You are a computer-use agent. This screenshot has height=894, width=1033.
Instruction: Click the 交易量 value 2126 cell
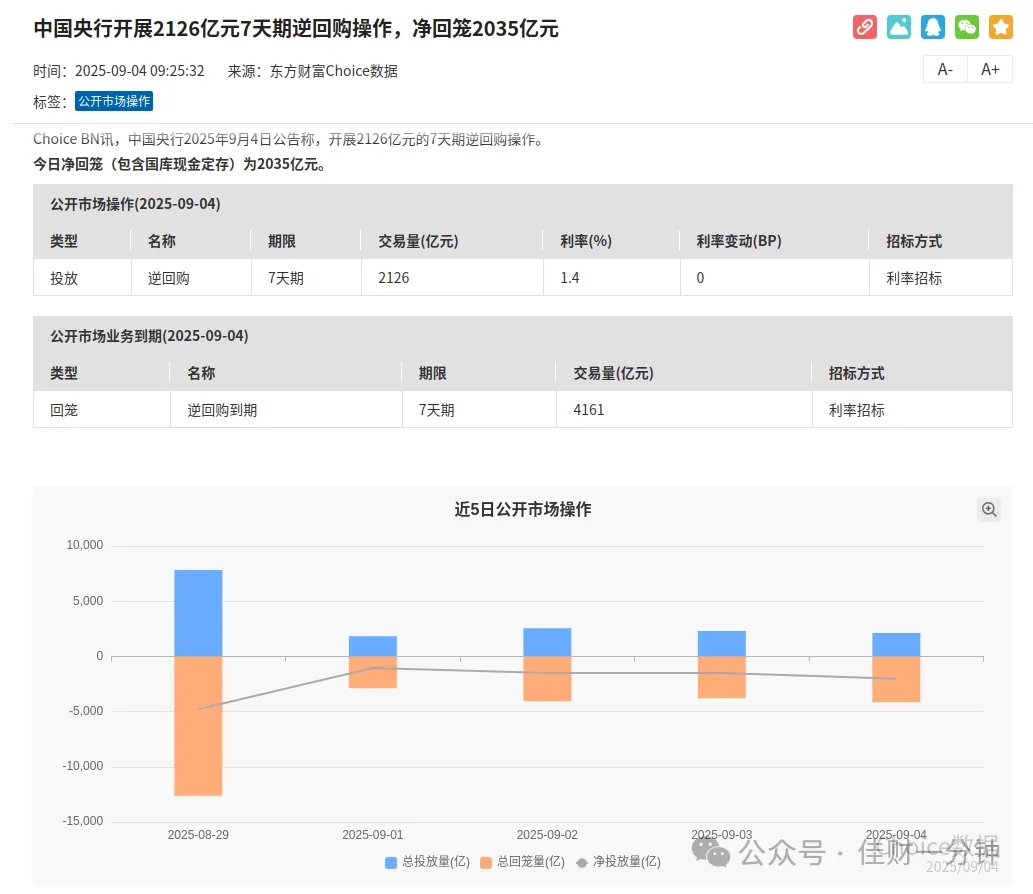point(452,277)
